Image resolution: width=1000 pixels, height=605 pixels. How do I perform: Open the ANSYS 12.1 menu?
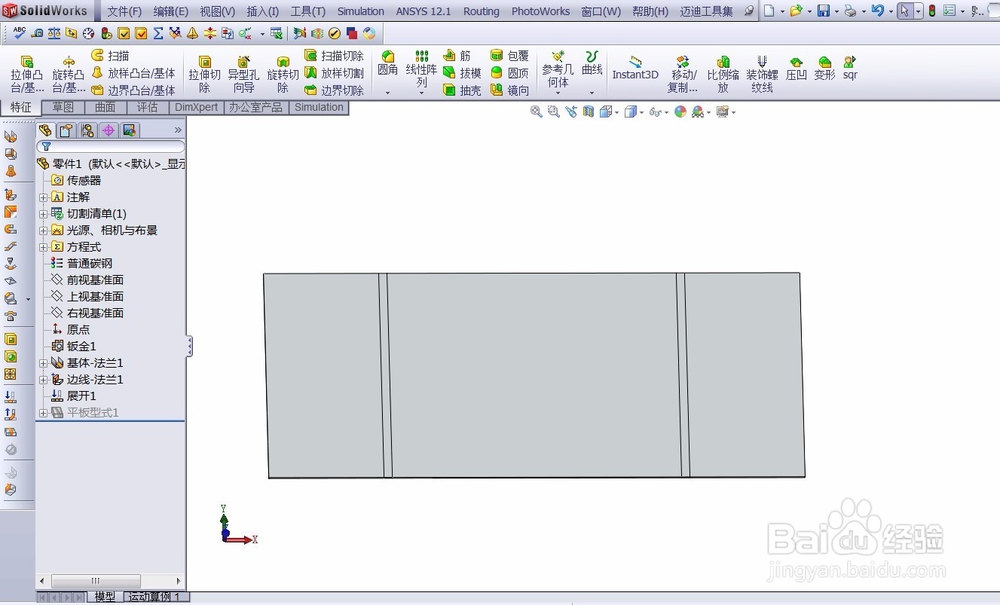pos(423,11)
